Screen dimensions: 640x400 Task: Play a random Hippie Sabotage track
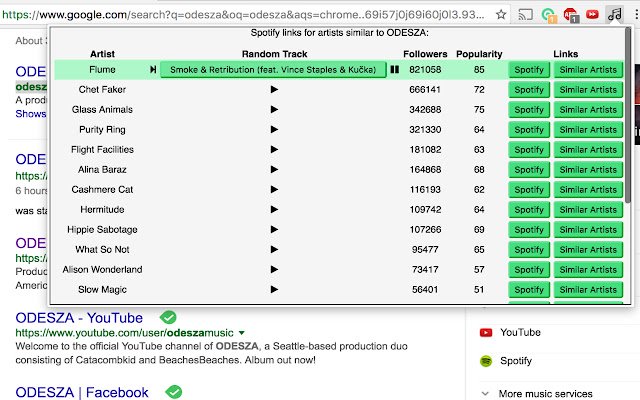tap(274, 229)
